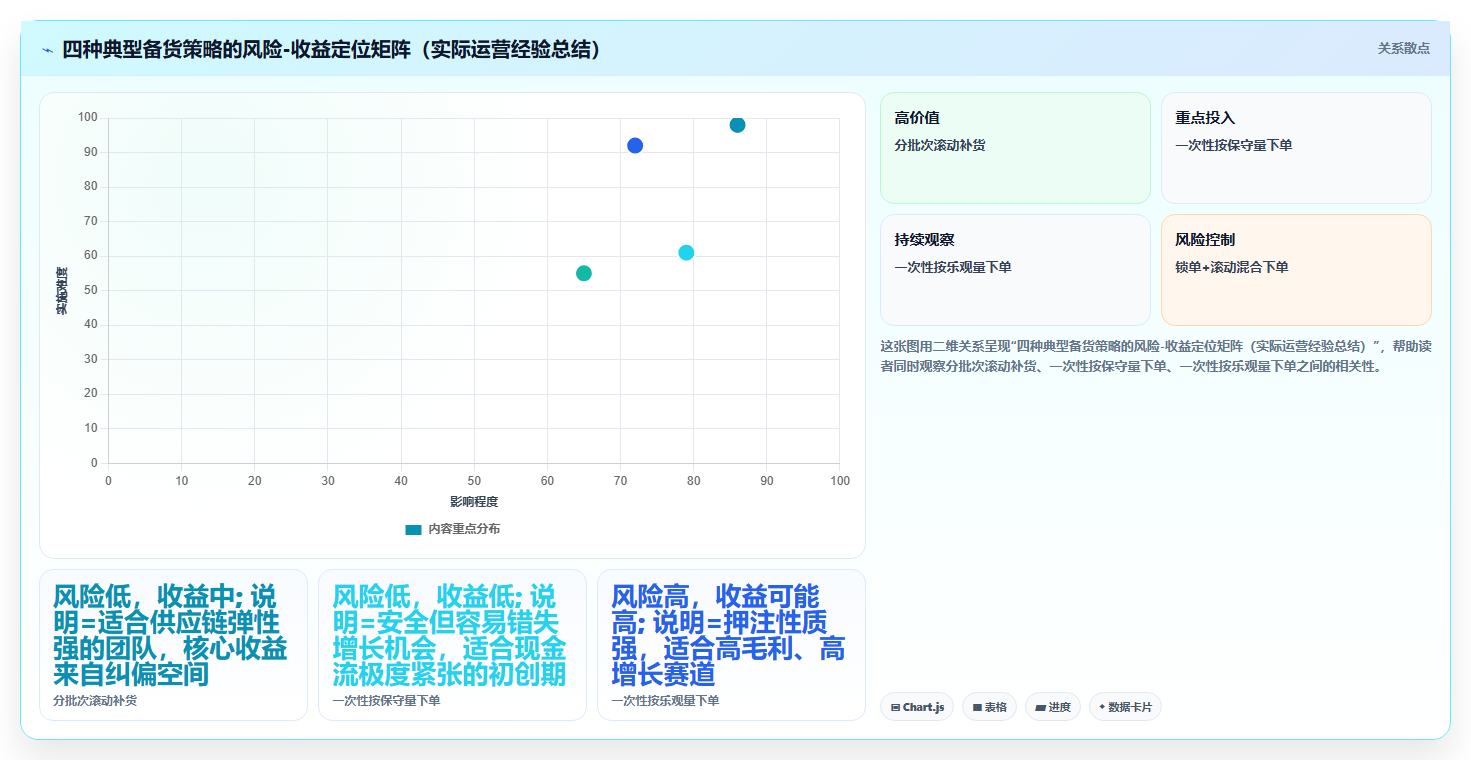Click the green scatter point near 55
The height and width of the screenshot is (760, 1471).
pos(584,273)
